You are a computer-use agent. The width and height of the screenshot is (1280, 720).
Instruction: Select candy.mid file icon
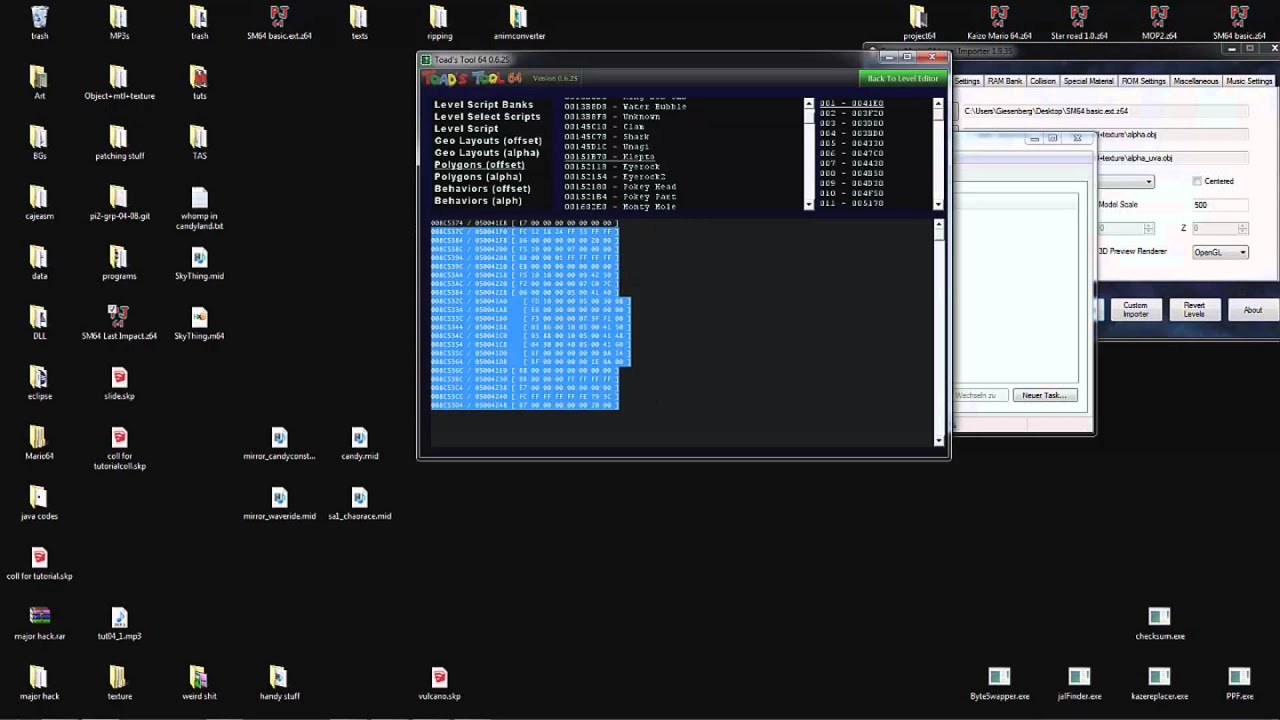click(359, 437)
